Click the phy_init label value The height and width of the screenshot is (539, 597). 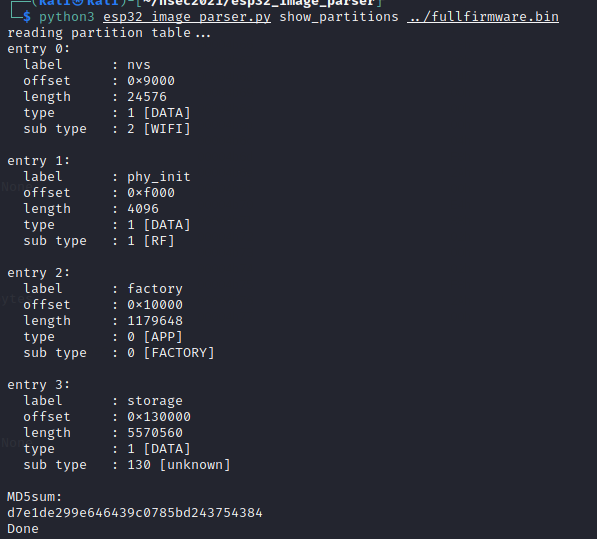coord(159,177)
